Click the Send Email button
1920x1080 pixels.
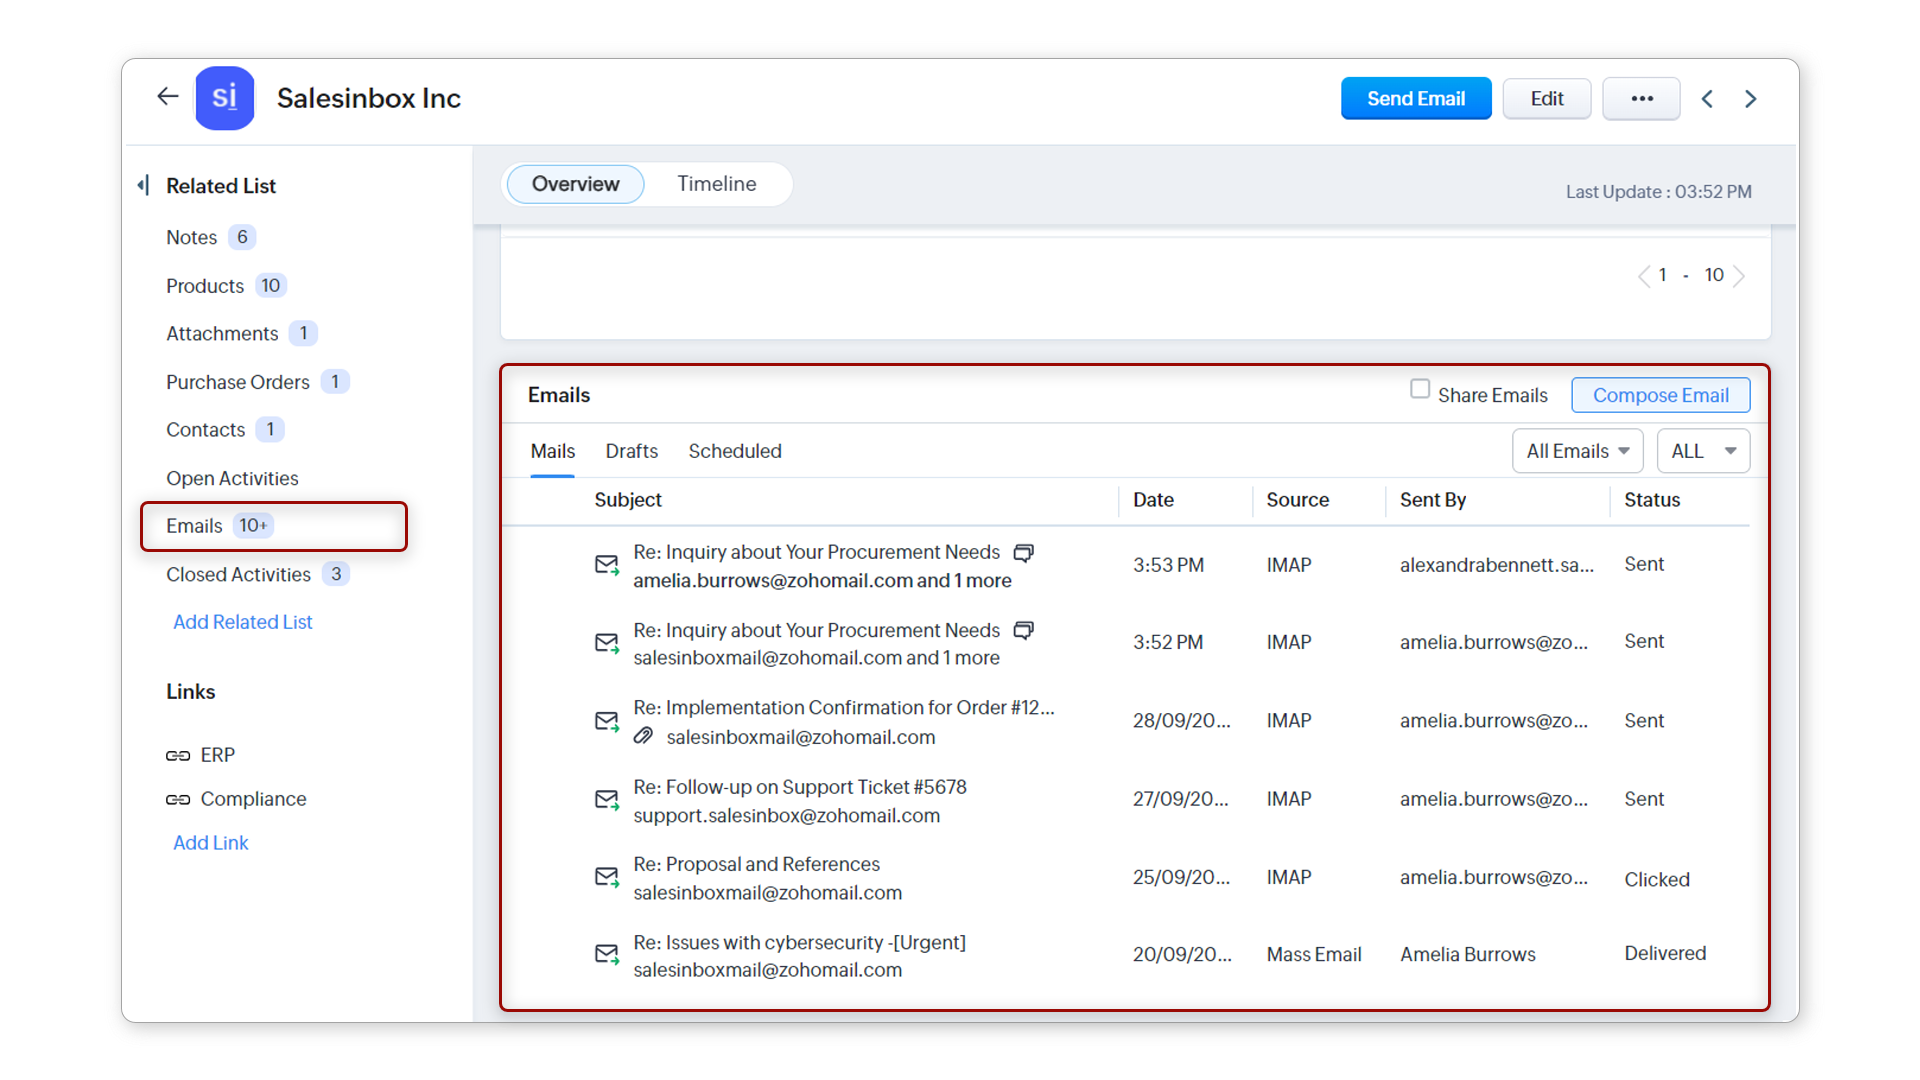point(1415,99)
